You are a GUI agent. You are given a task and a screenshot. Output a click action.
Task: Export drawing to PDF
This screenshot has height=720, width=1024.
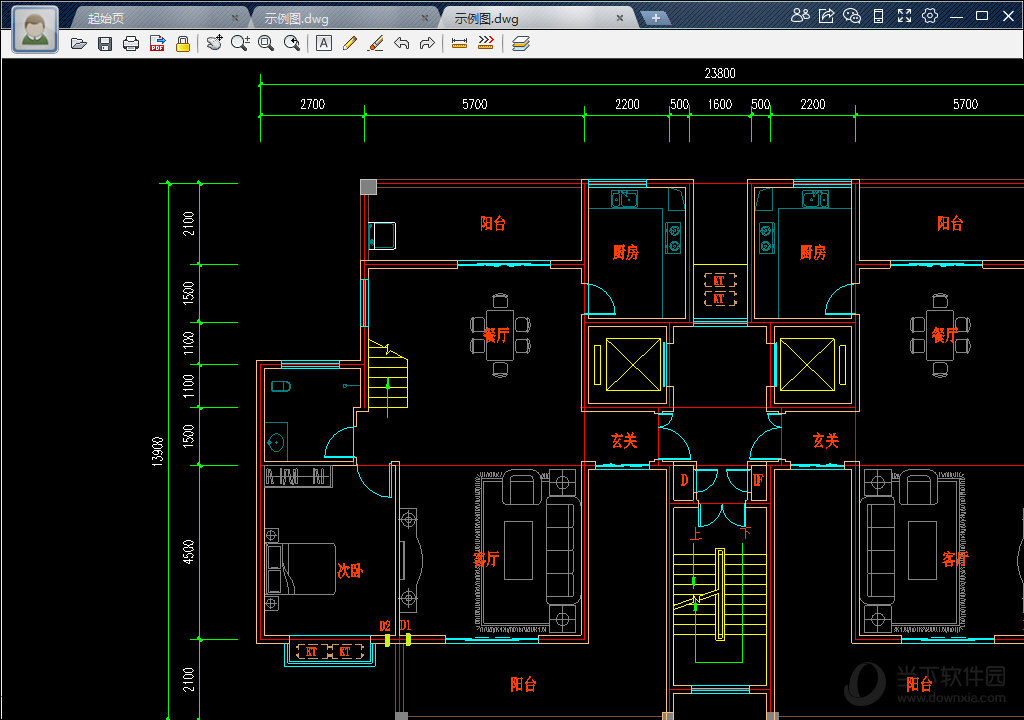tap(157, 44)
